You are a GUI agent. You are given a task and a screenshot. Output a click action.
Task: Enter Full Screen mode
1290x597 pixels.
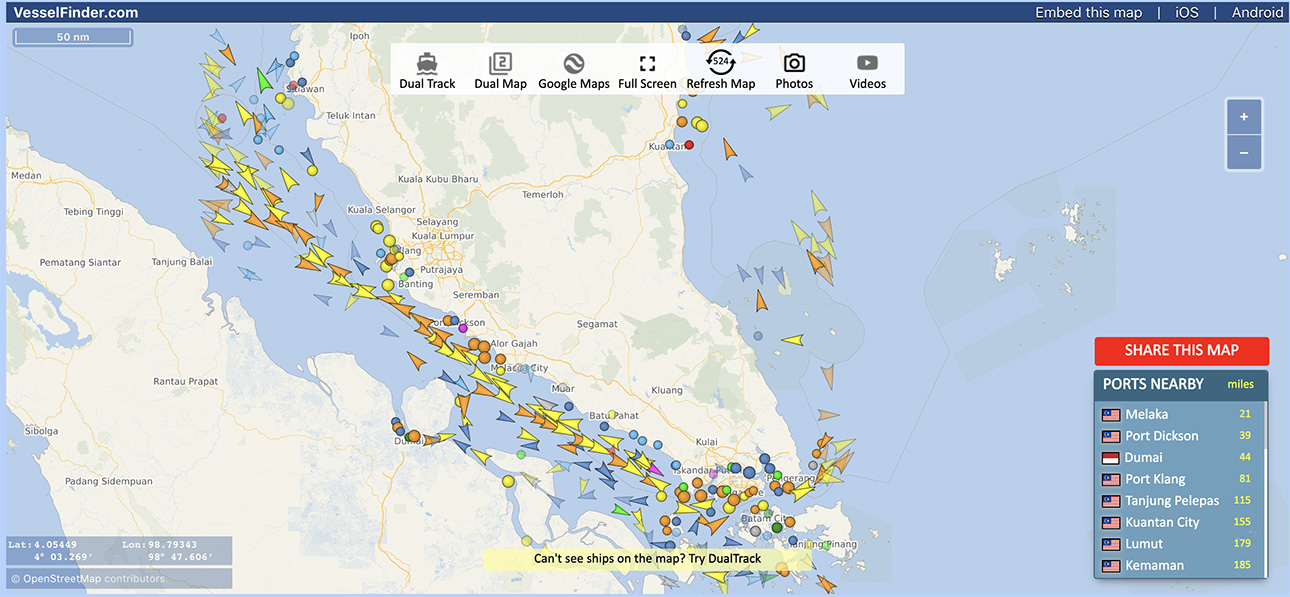click(x=647, y=64)
